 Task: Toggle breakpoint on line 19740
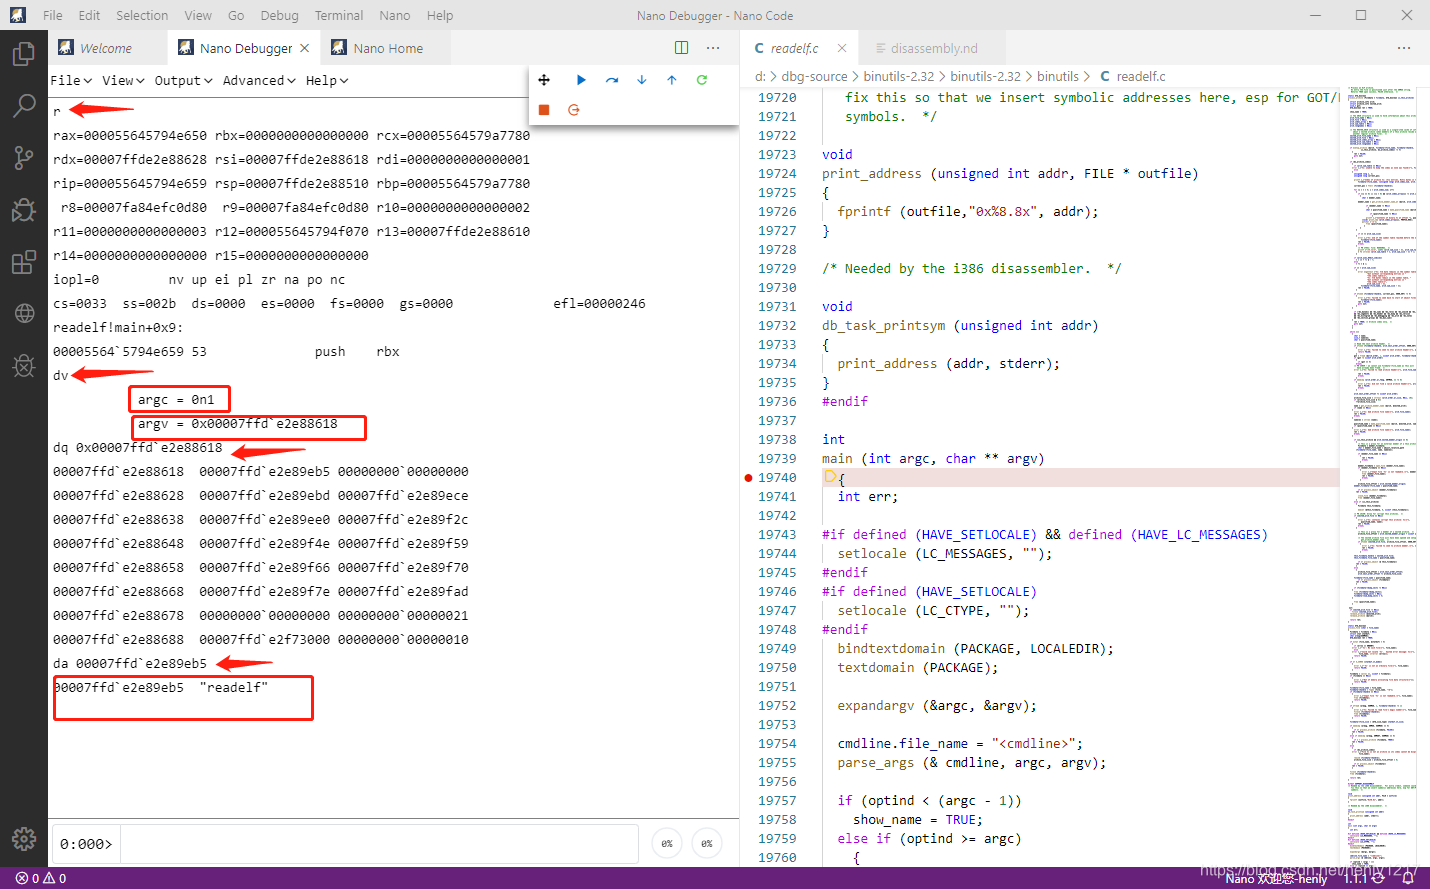(x=748, y=478)
